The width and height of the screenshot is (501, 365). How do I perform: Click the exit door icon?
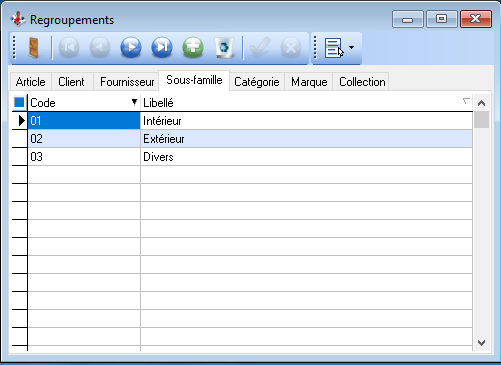click(33, 48)
